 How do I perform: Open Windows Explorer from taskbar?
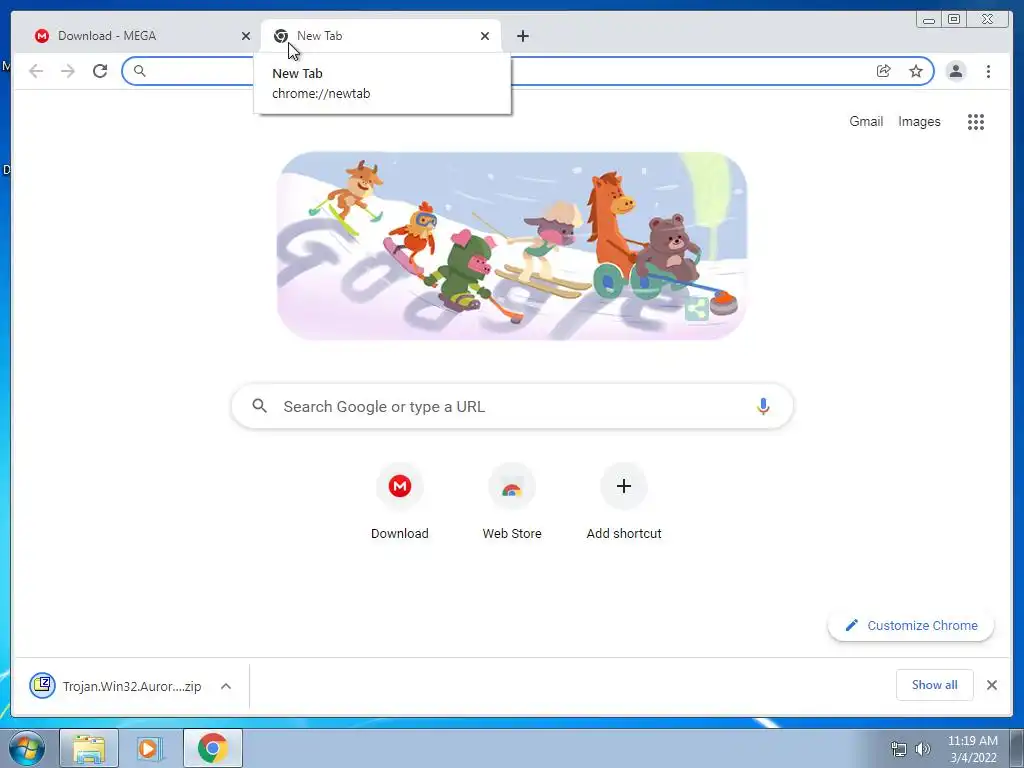(89, 748)
